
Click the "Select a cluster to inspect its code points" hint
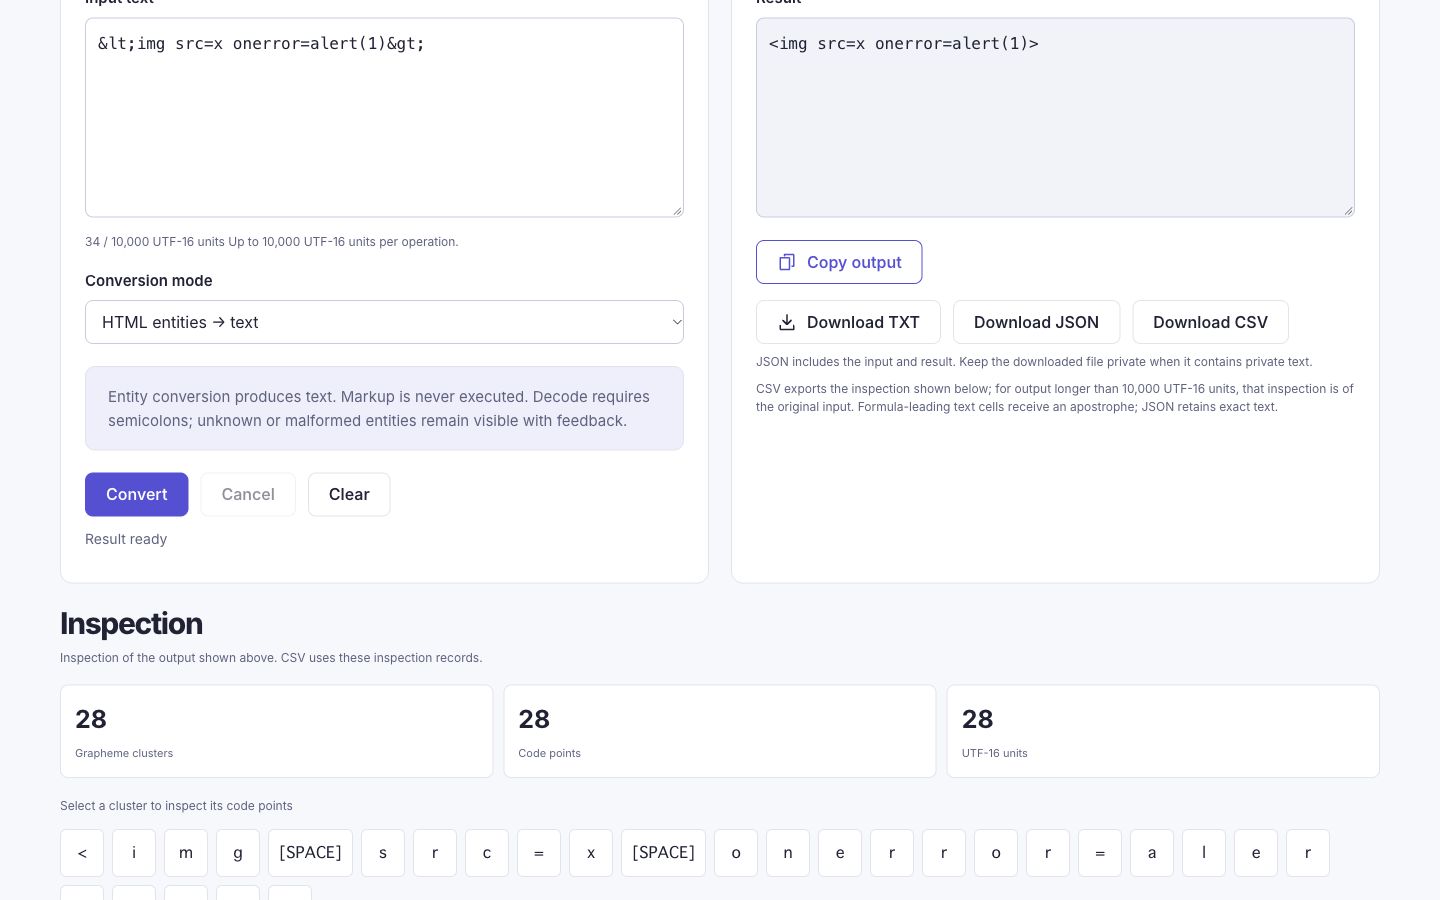176,806
